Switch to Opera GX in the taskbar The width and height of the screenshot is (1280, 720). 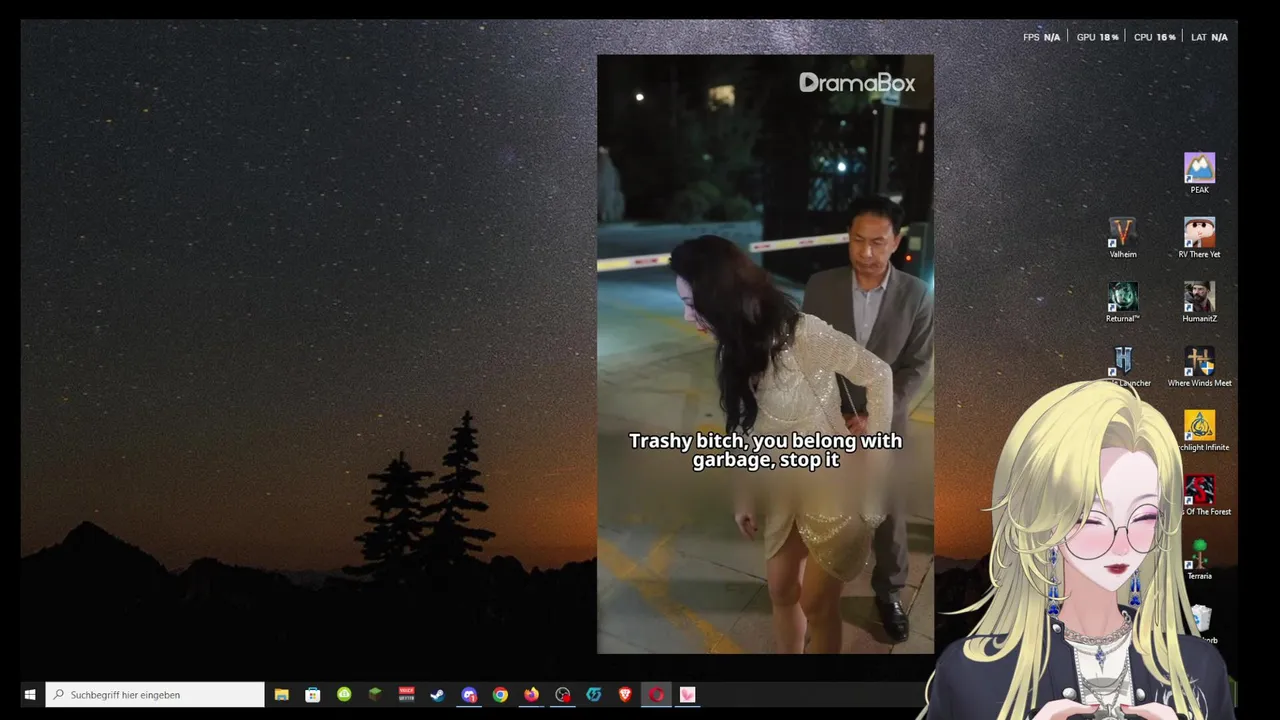[x=656, y=694]
